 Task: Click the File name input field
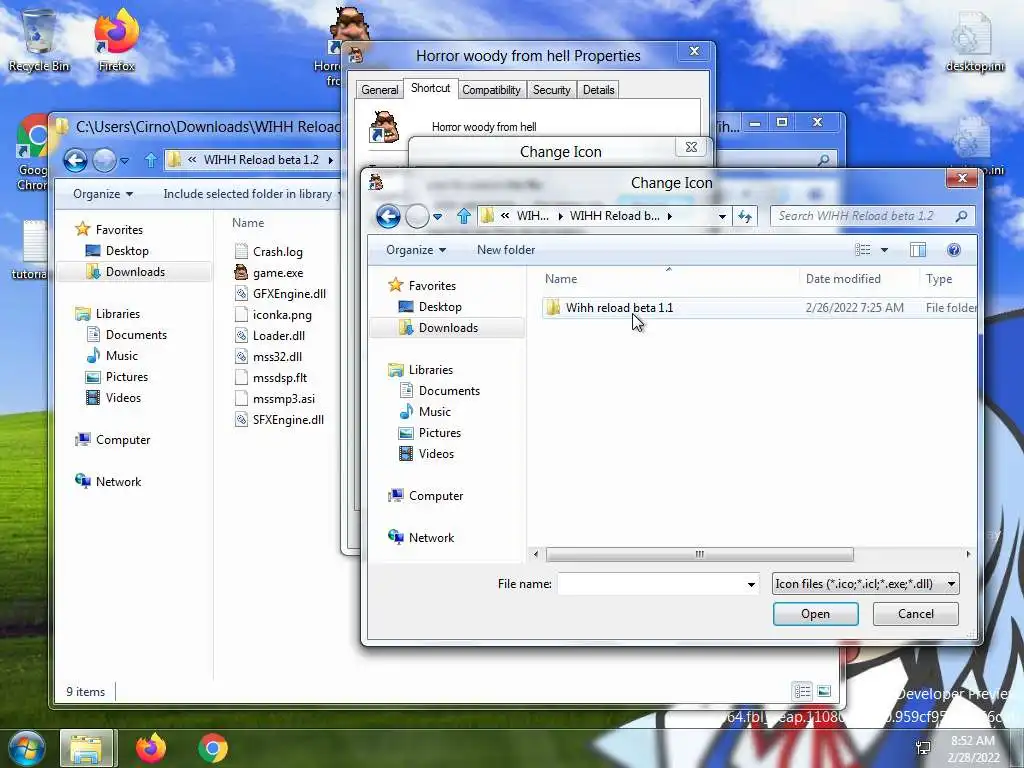pyautogui.click(x=650, y=584)
